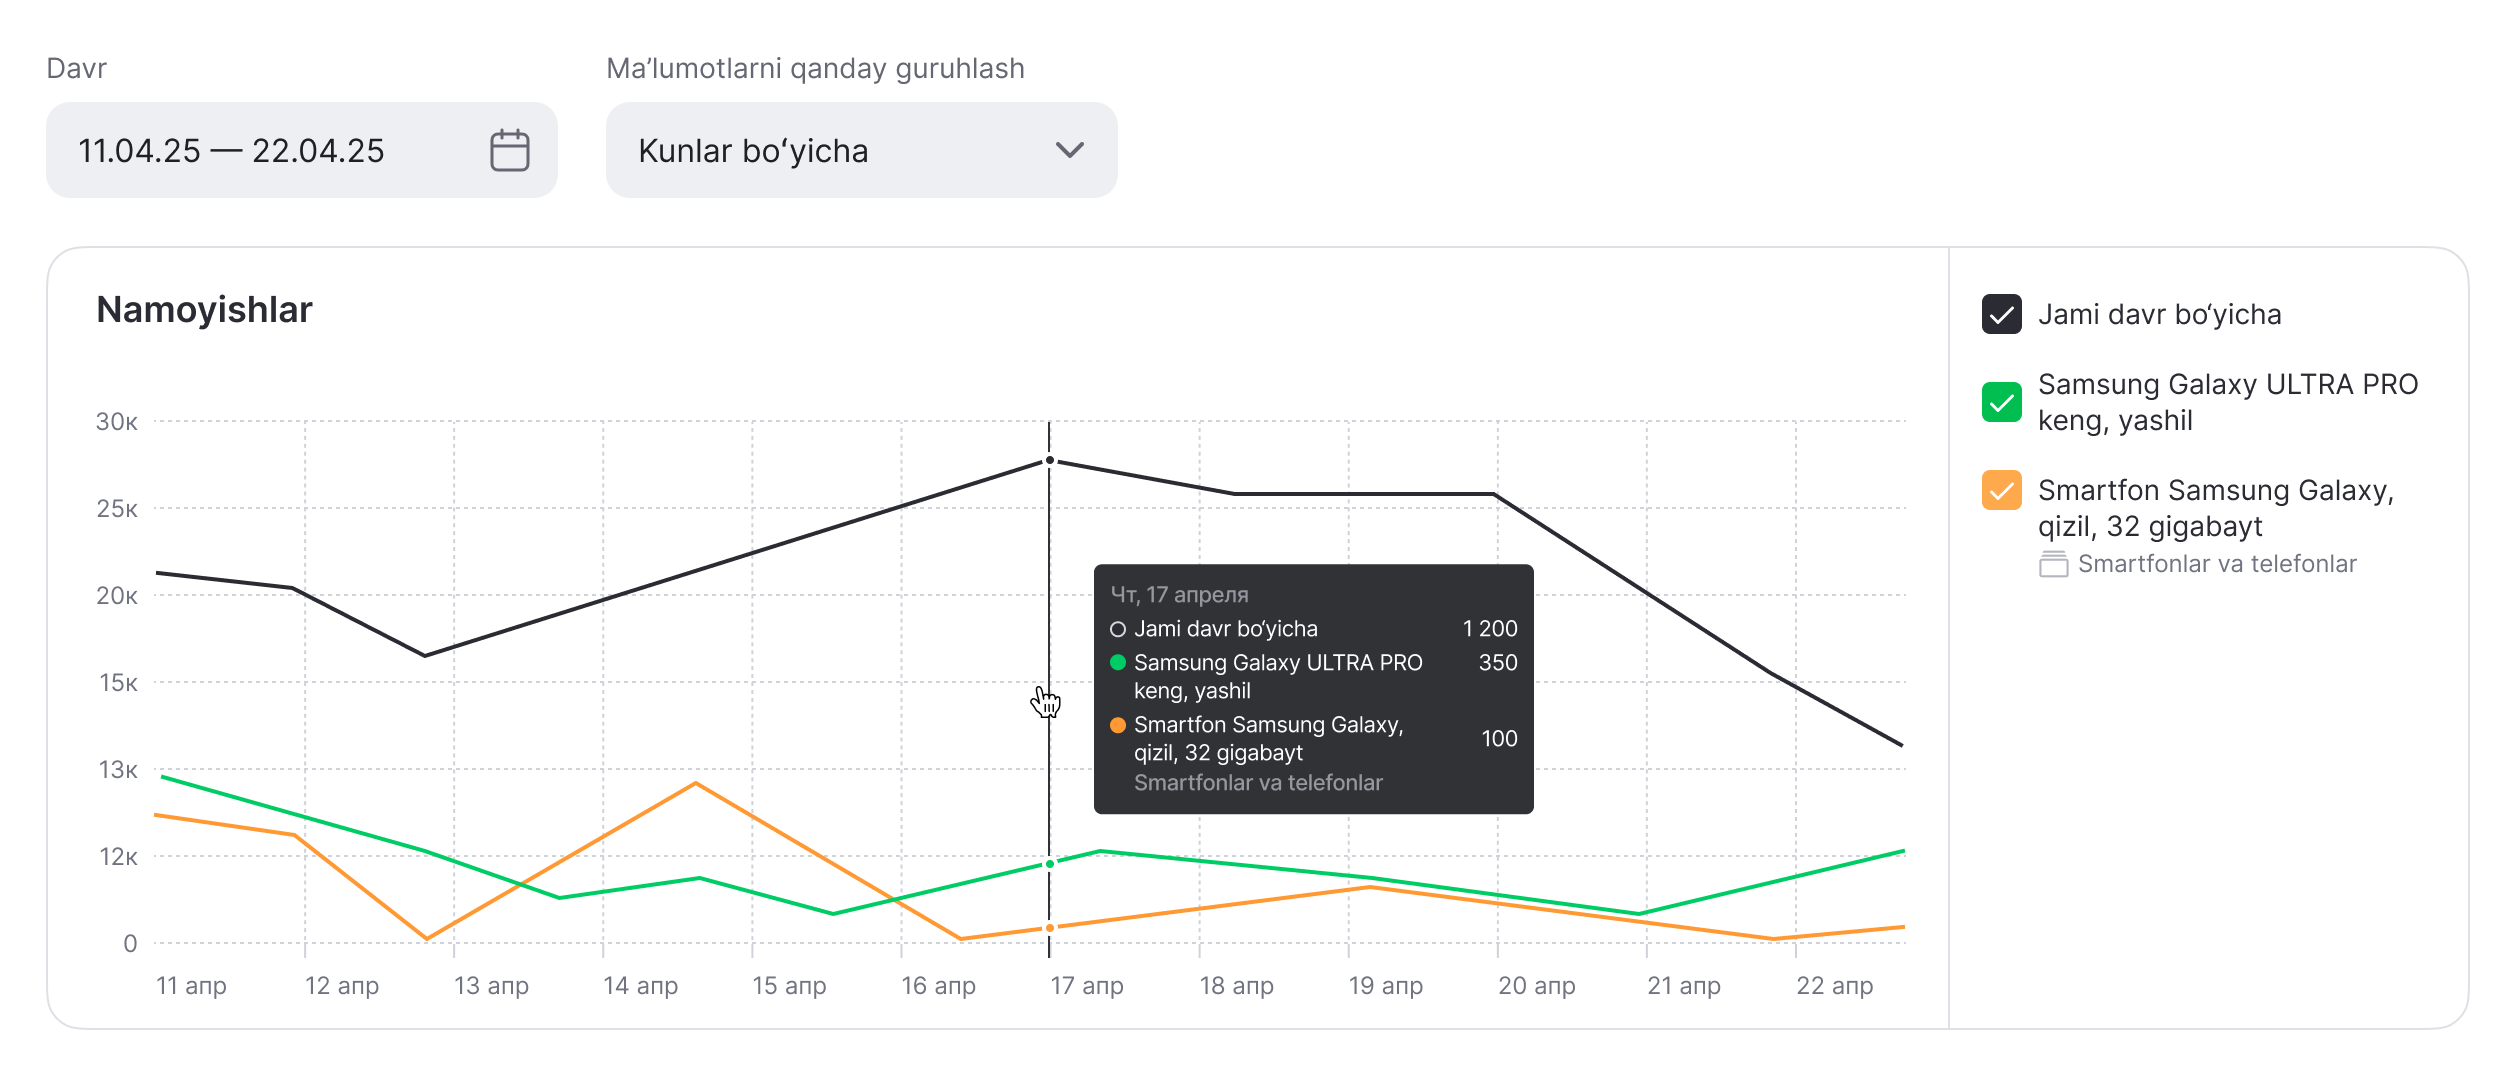Image resolution: width=2516 pixels, height=1076 pixels.
Task: Toggle the orange Smartfon Samsung Galaxy checkbox
Action: coord(2002,490)
